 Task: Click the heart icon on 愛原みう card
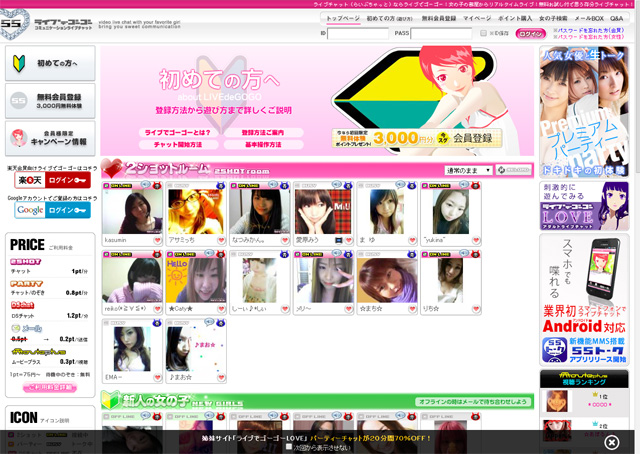coord(349,240)
